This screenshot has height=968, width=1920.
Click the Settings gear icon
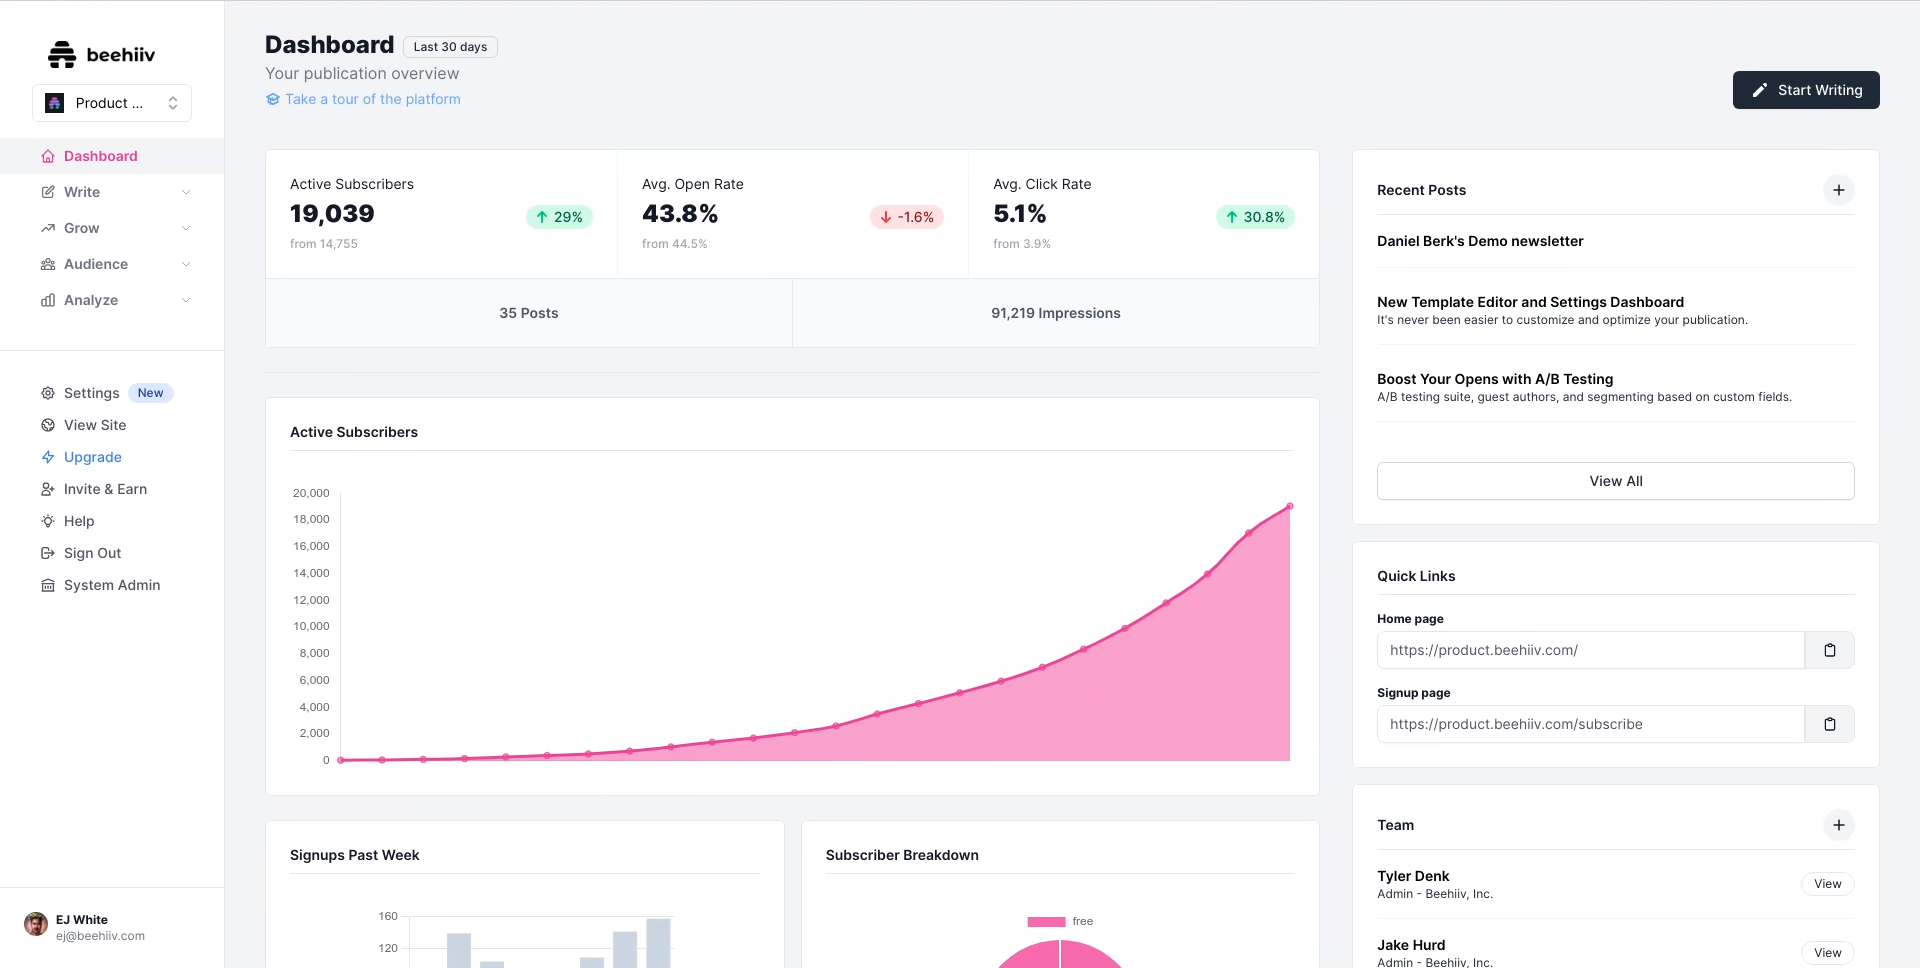coord(48,393)
